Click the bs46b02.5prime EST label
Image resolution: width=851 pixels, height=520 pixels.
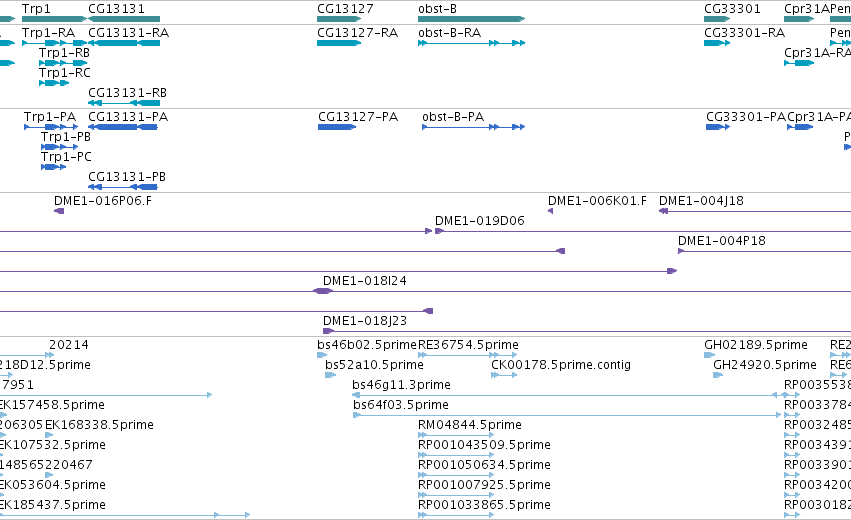367,345
